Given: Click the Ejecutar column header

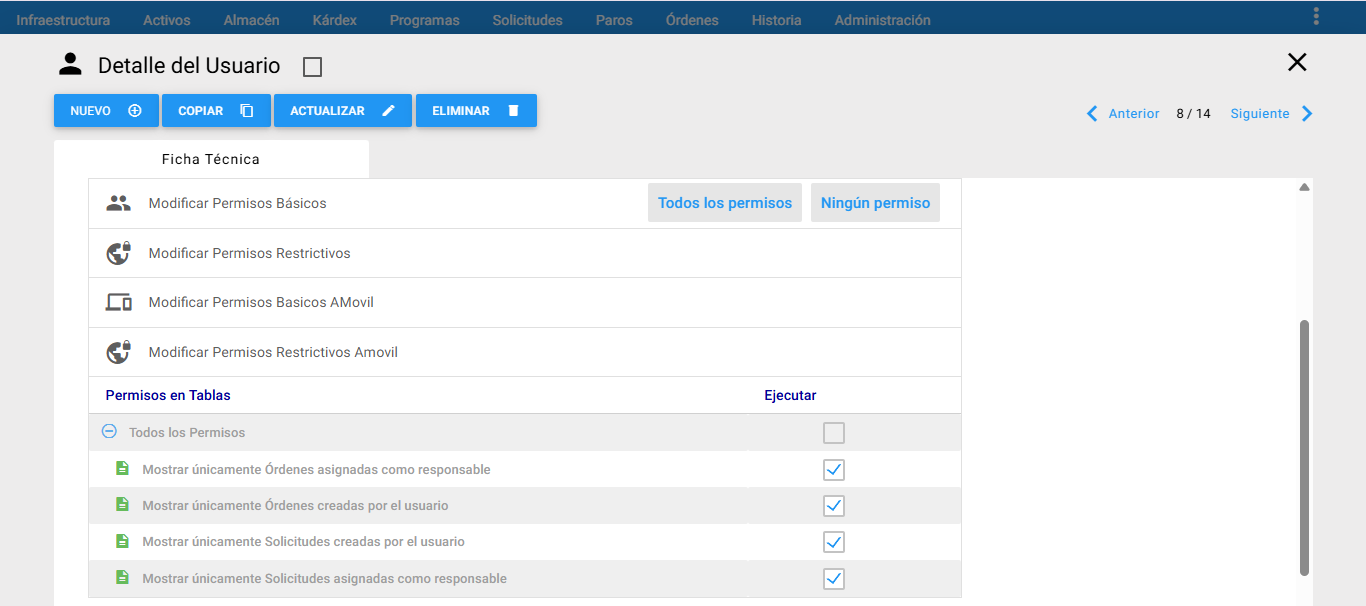Looking at the screenshot, I should [x=790, y=395].
